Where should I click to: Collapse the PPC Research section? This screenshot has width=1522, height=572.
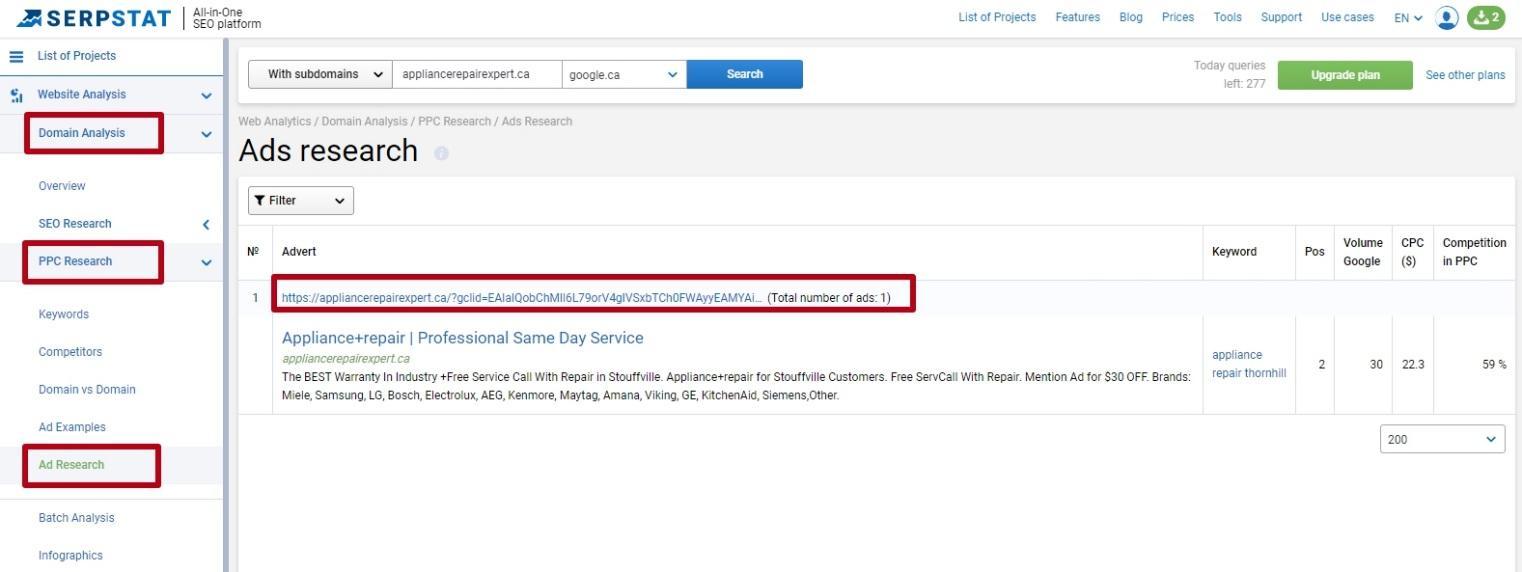(206, 262)
